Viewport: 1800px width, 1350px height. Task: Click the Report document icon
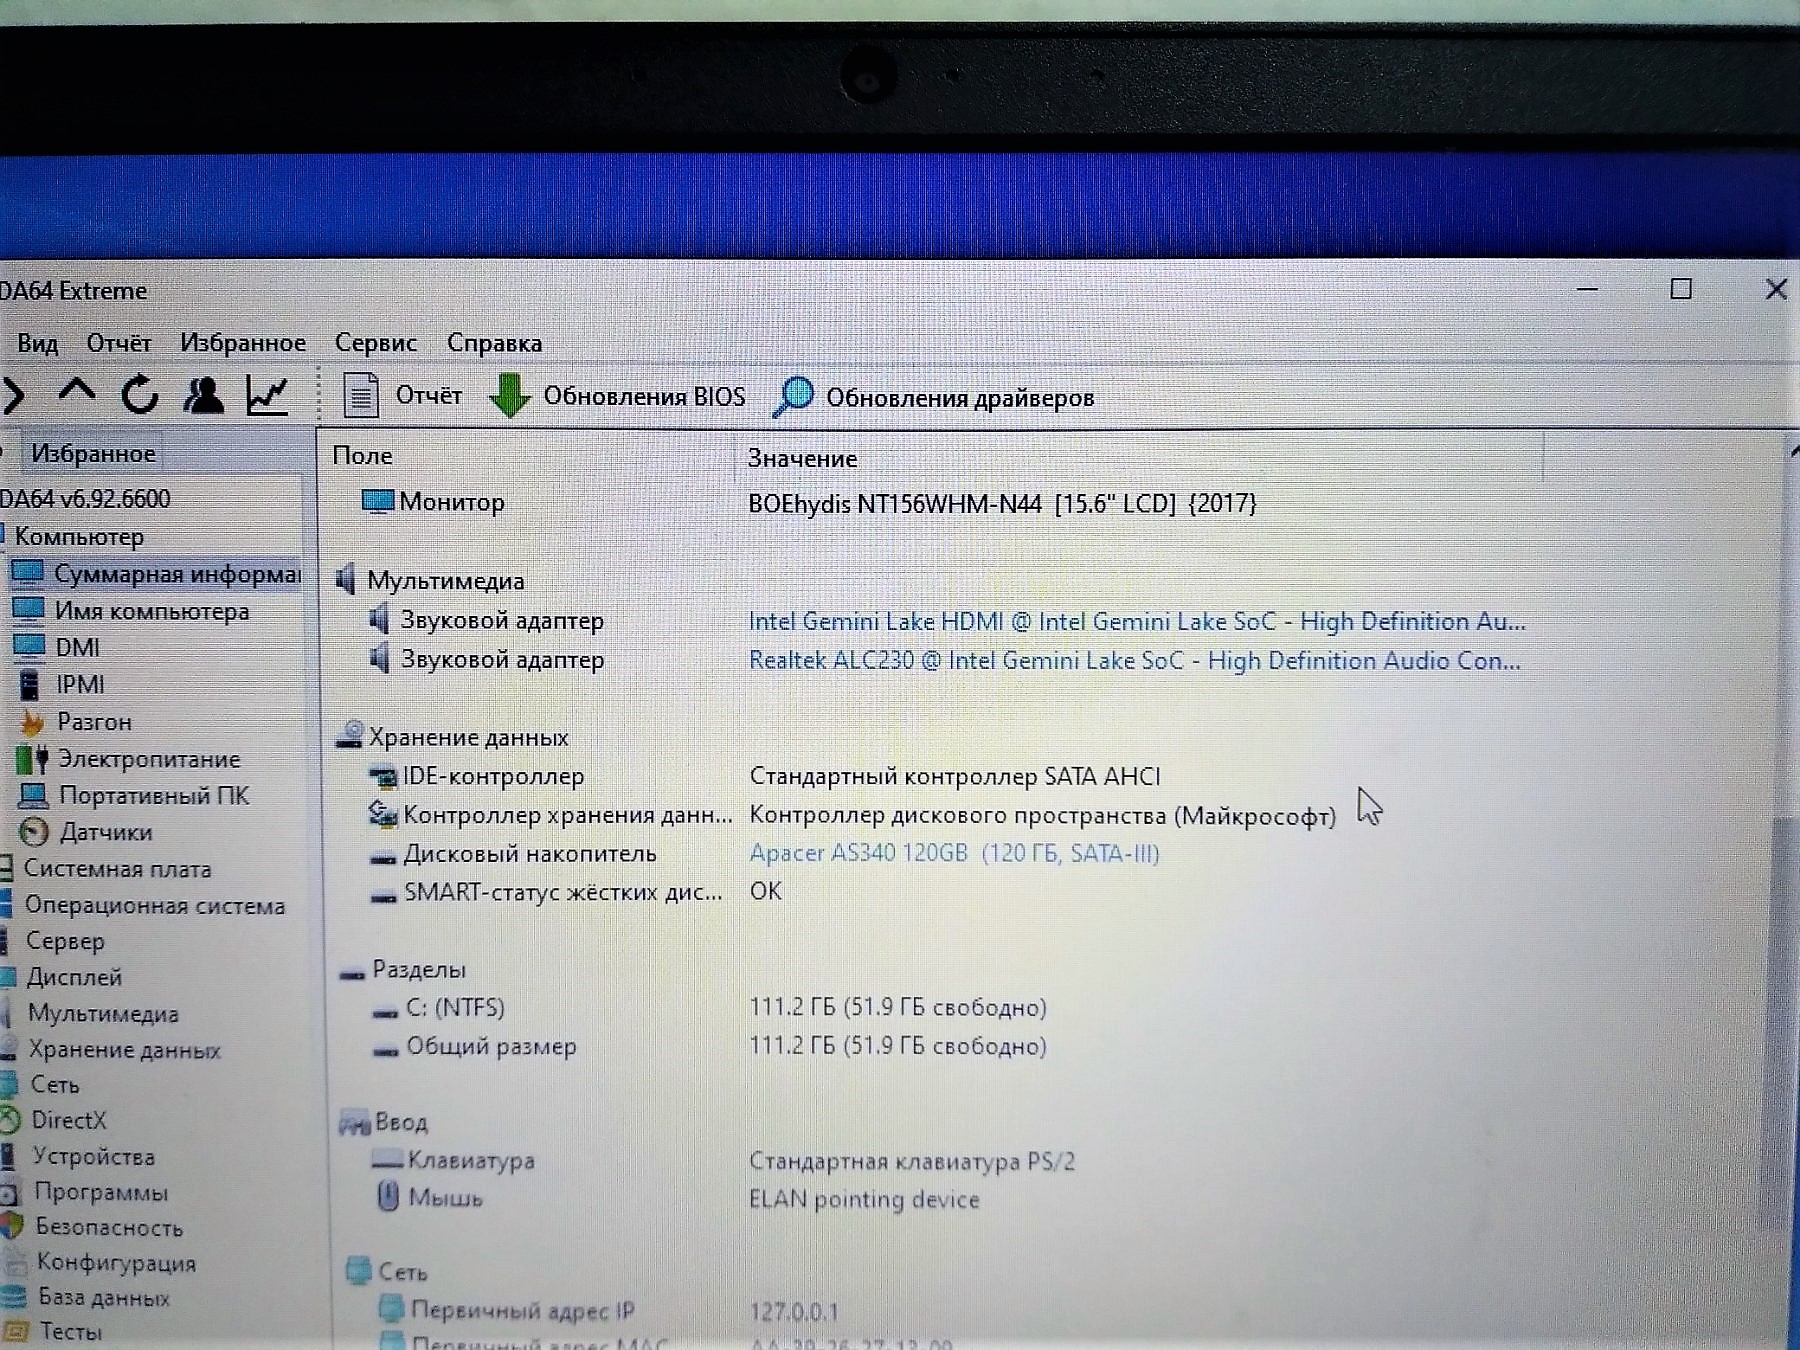pyautogui.click(x=361, y=395)
